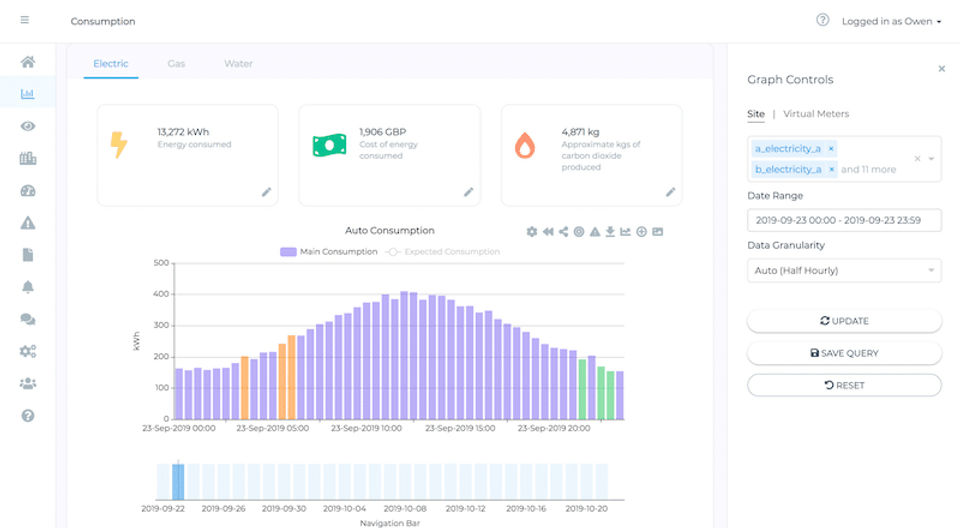Remove the b_electricity_a meter tag
The height and width of the screenshot is (528, 960).
(x=831, y=170)
